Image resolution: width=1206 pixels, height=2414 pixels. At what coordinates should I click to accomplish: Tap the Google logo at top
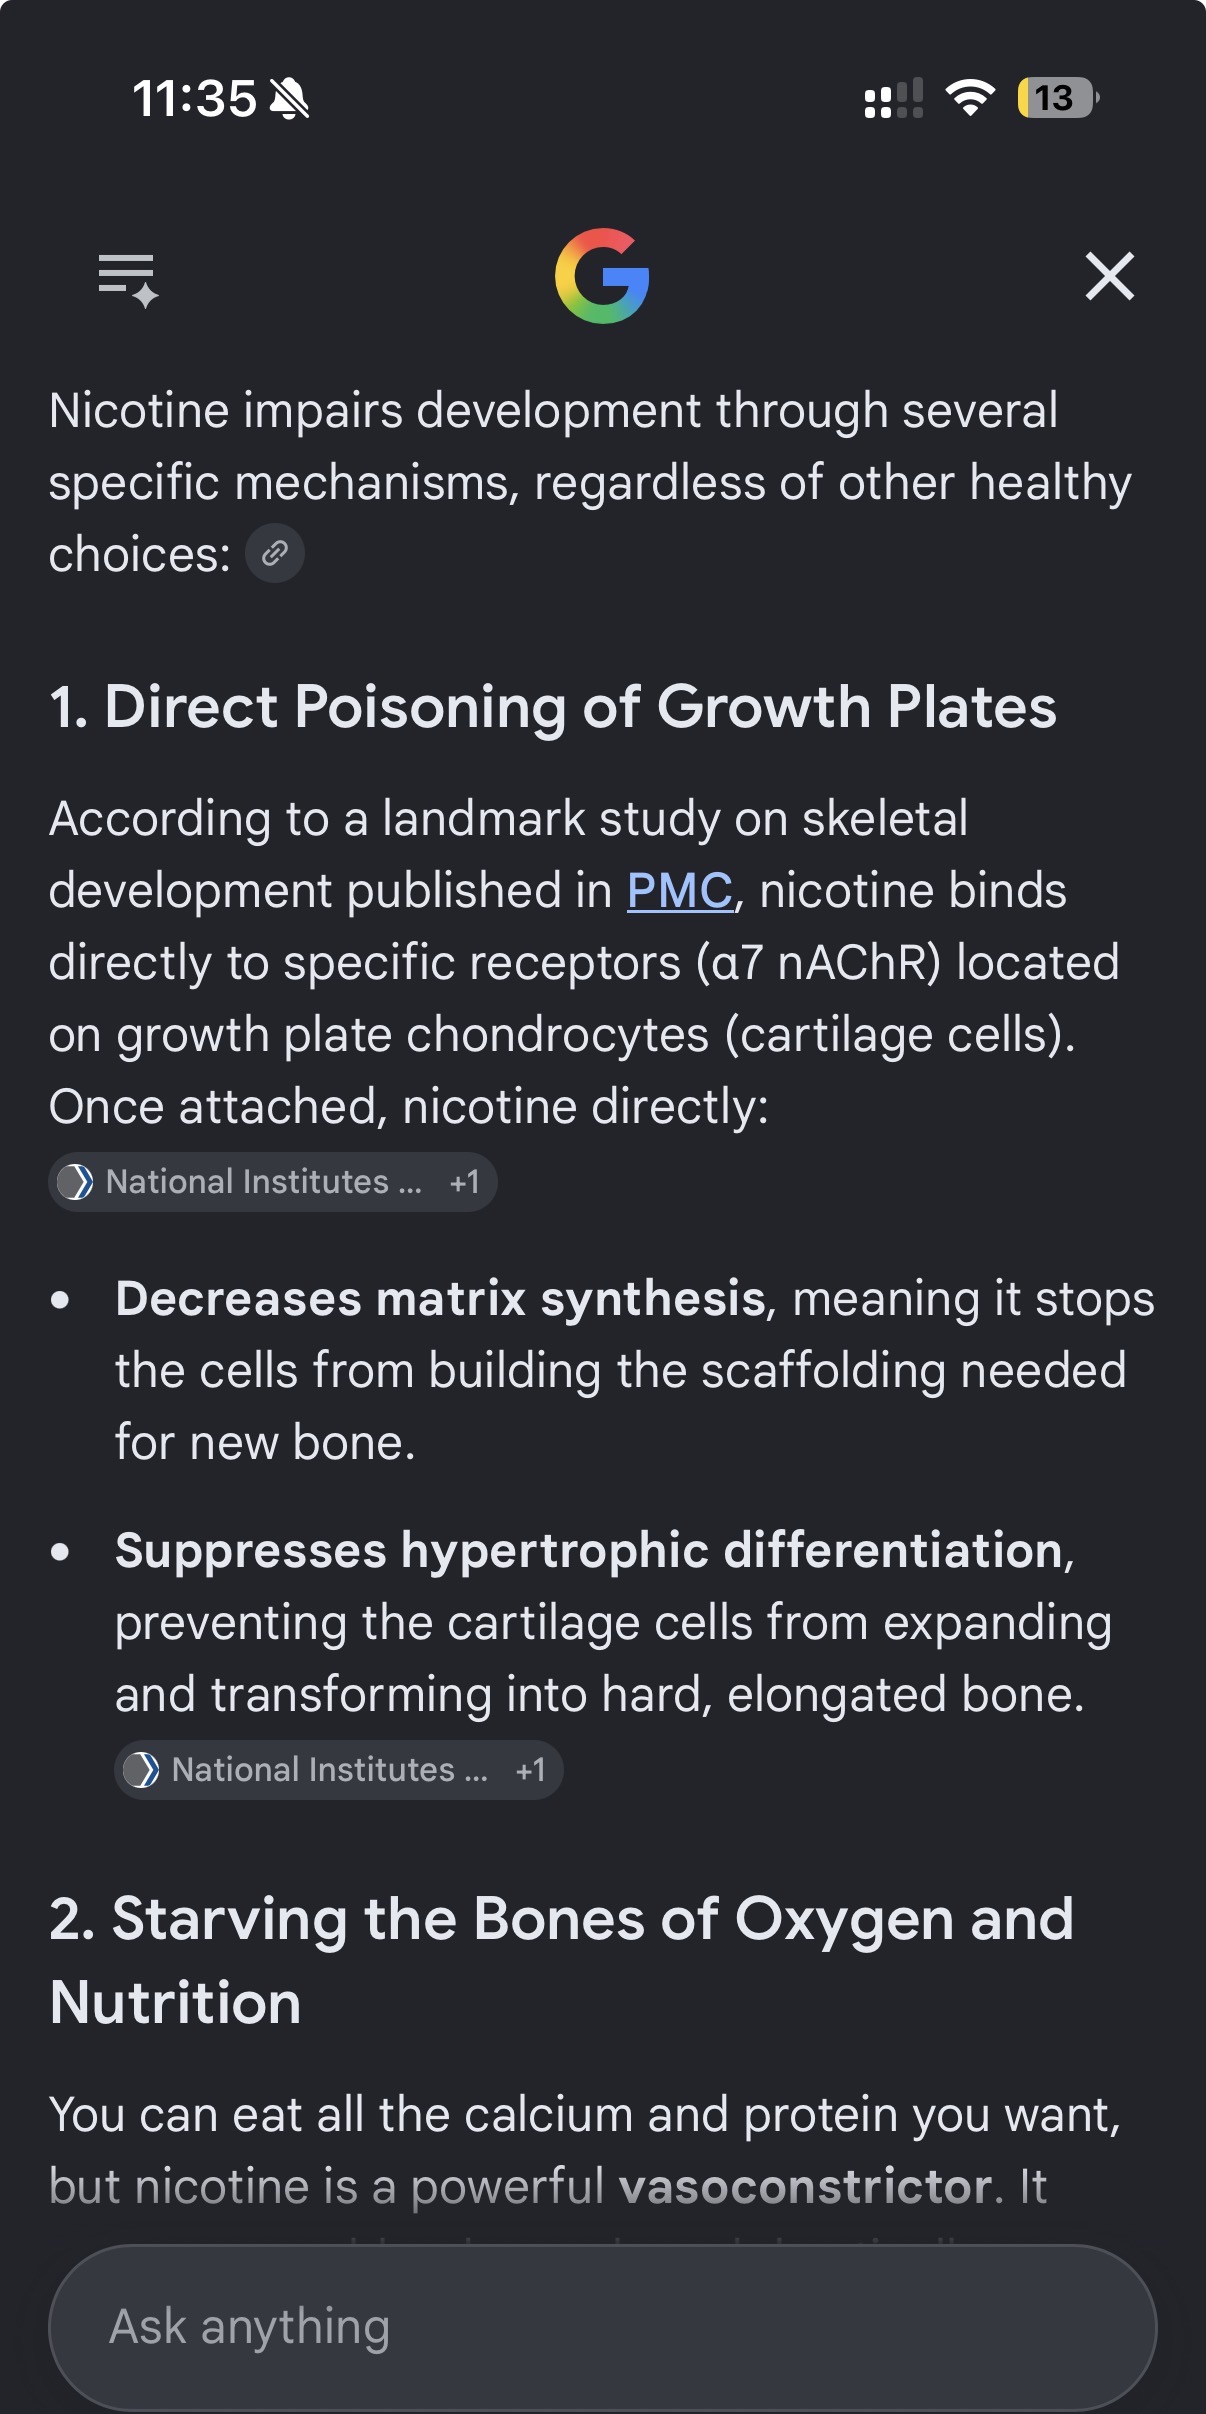coord(602,276)
